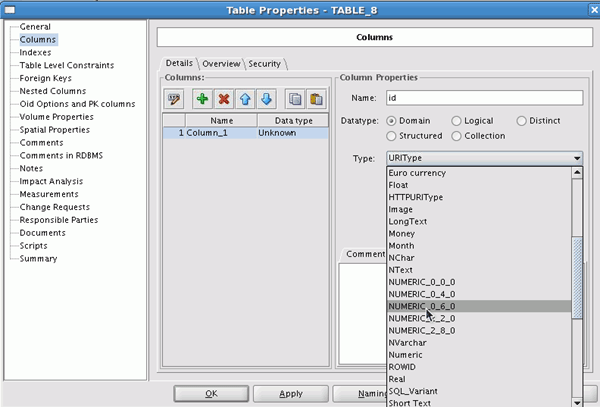Delete selected column with red X
The image size is (600, 407).
coord(224,99)
